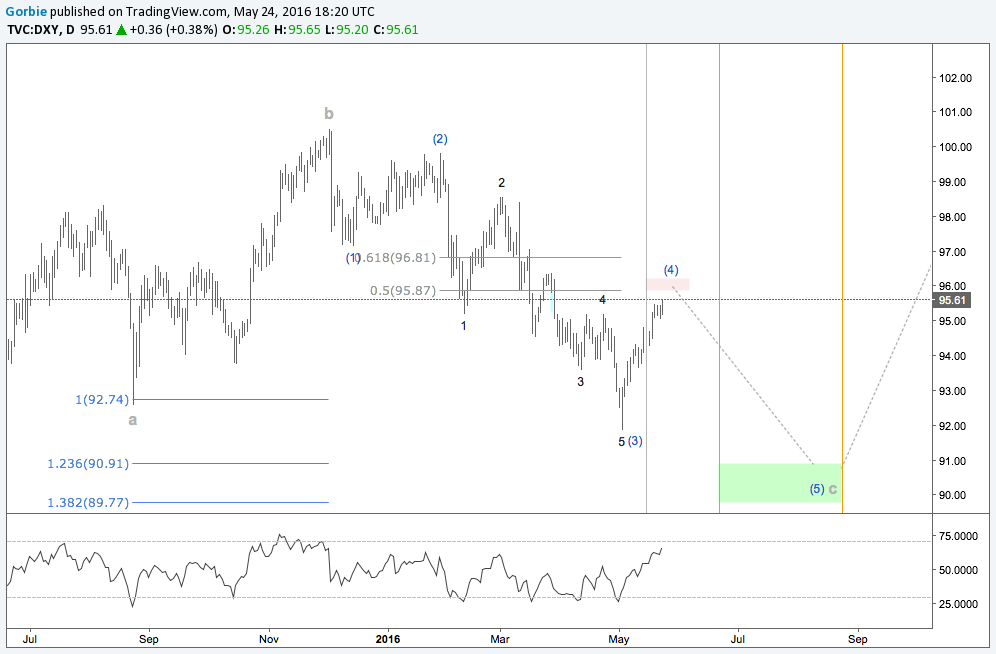Select the open value O:95.26
996x654 pixels.
246,30
